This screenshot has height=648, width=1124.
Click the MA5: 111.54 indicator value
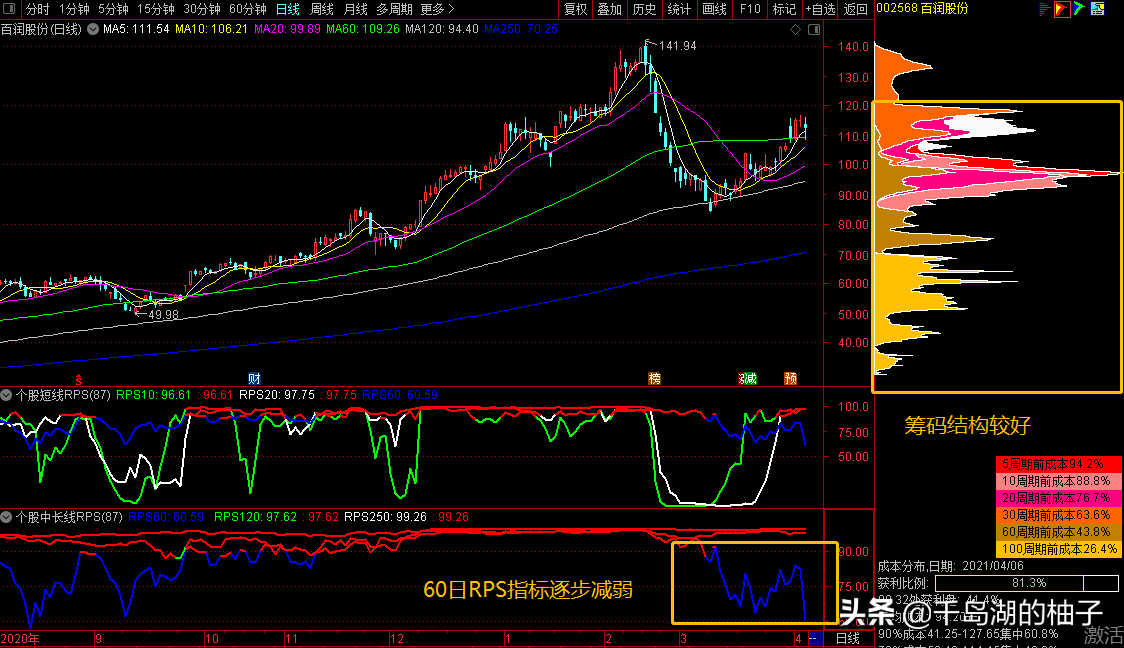click(136, 29)
